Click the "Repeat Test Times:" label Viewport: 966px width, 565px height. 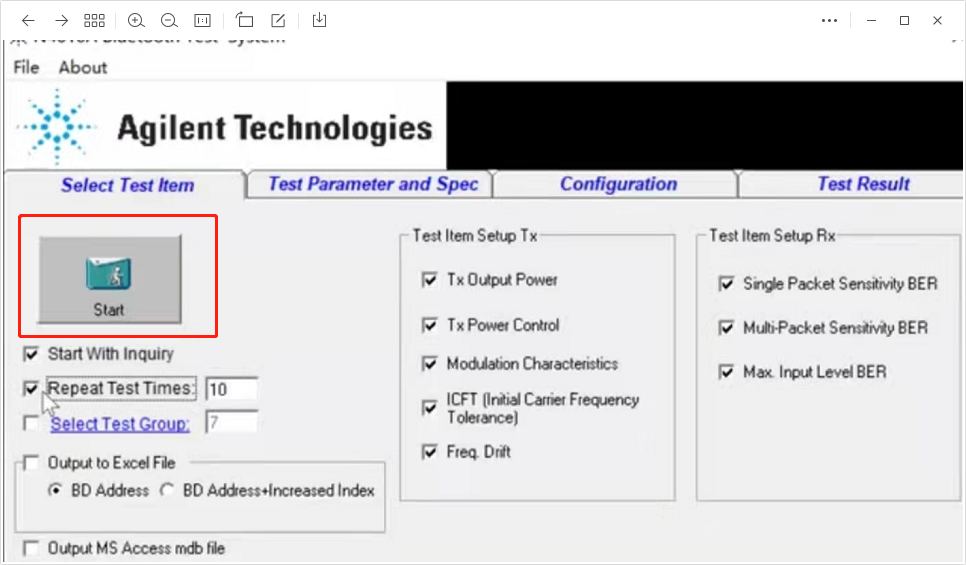(121, 388)
